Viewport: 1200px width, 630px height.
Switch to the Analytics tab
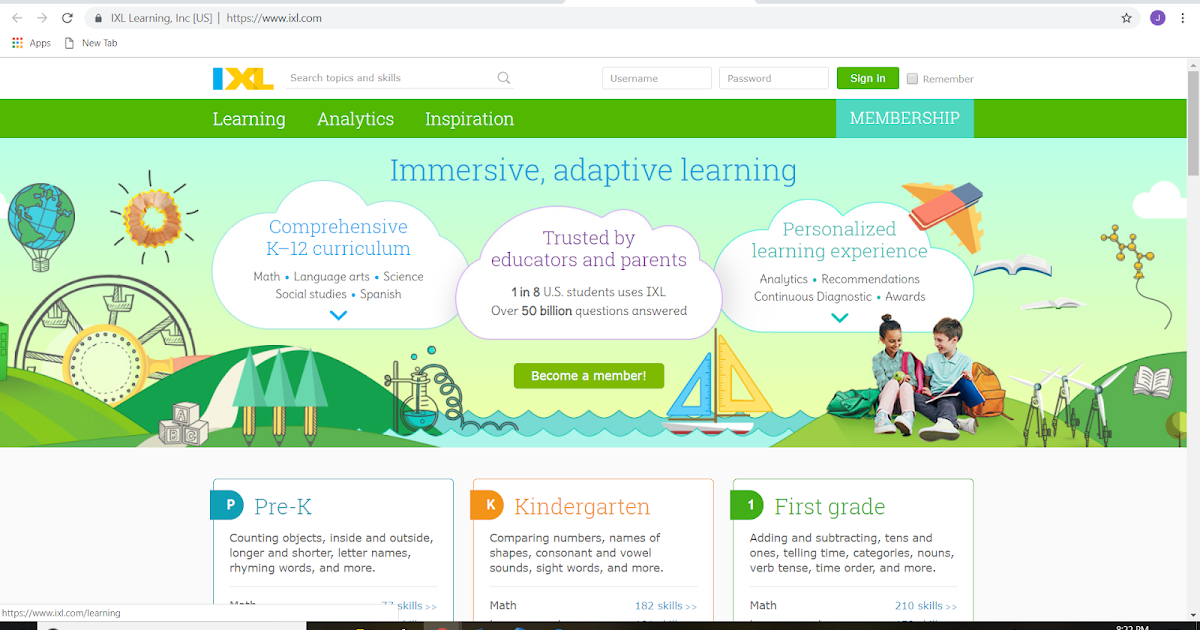(x=355, y=118)
